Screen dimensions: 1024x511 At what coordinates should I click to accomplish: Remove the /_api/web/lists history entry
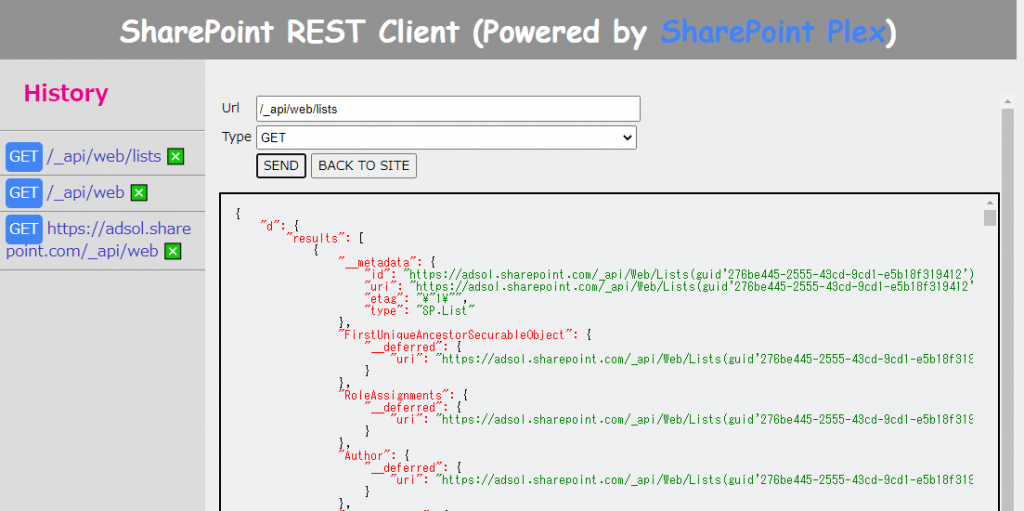(x=176, y=156)
